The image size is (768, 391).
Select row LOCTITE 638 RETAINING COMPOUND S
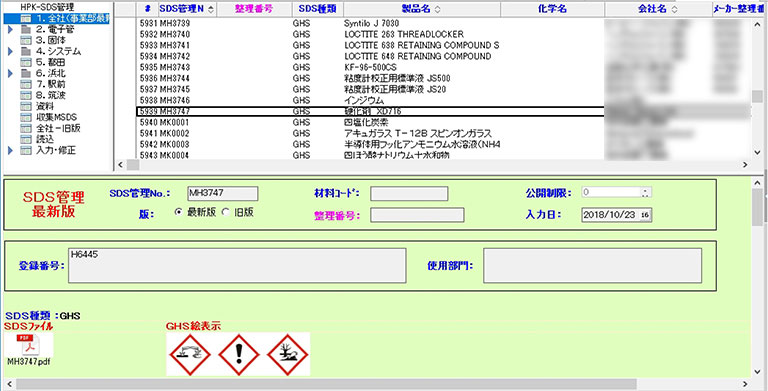tap(370, 45)
